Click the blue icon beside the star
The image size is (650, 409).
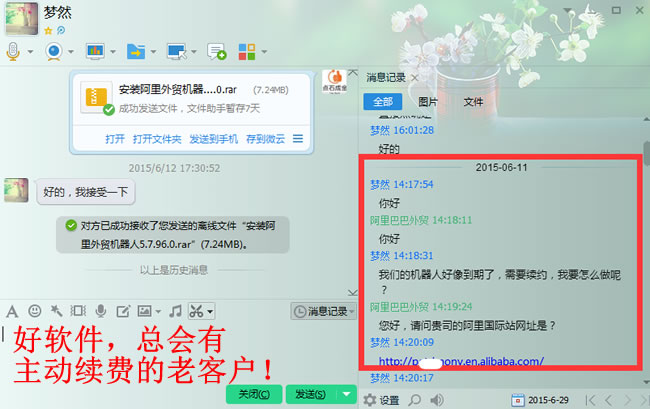[61, 30]
